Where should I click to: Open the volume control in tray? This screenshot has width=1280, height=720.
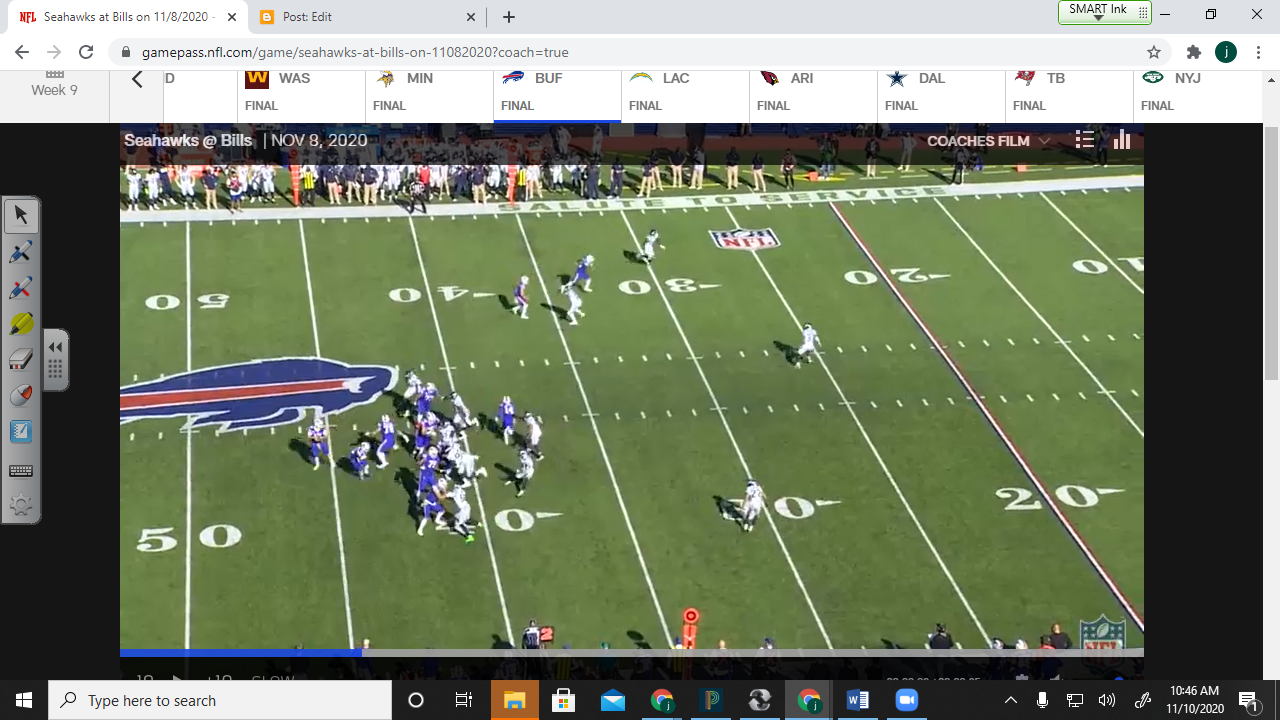(x=1107, y=700)
